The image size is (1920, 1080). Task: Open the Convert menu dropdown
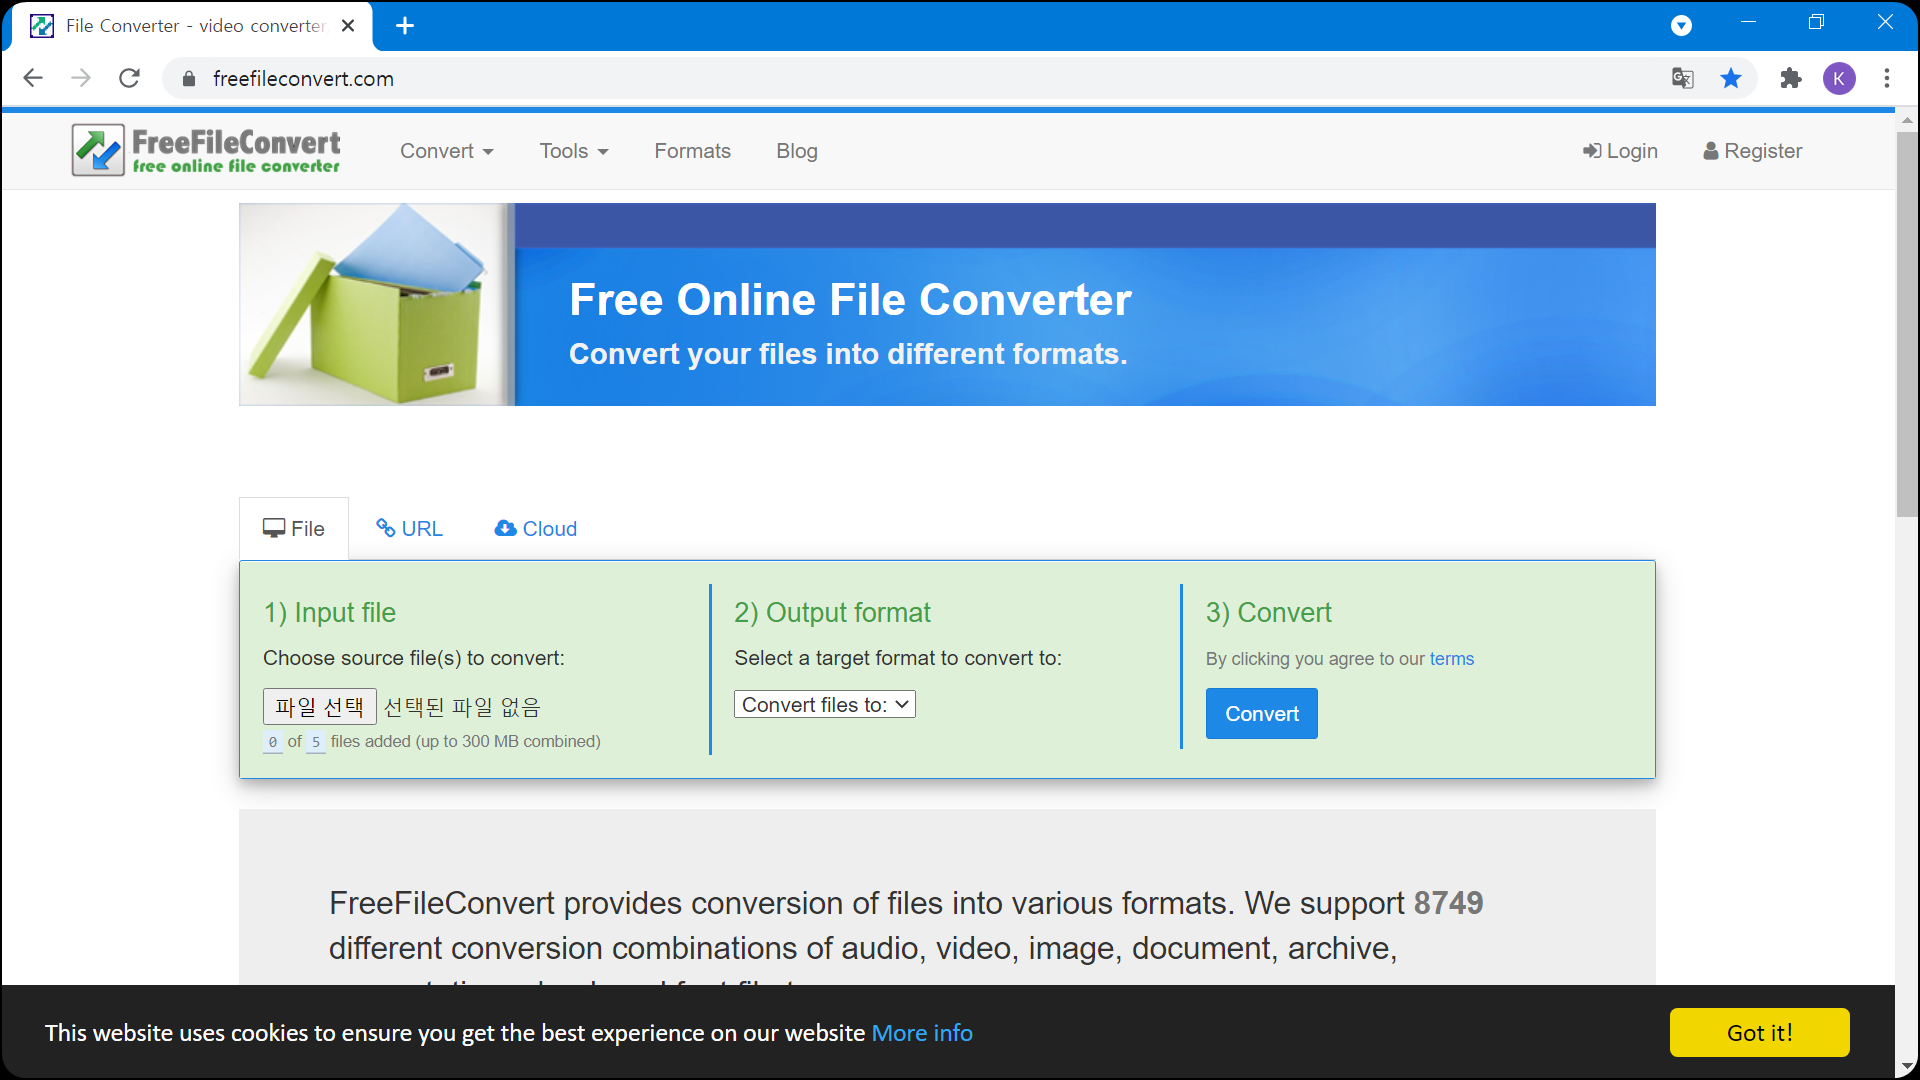(447, 150)
